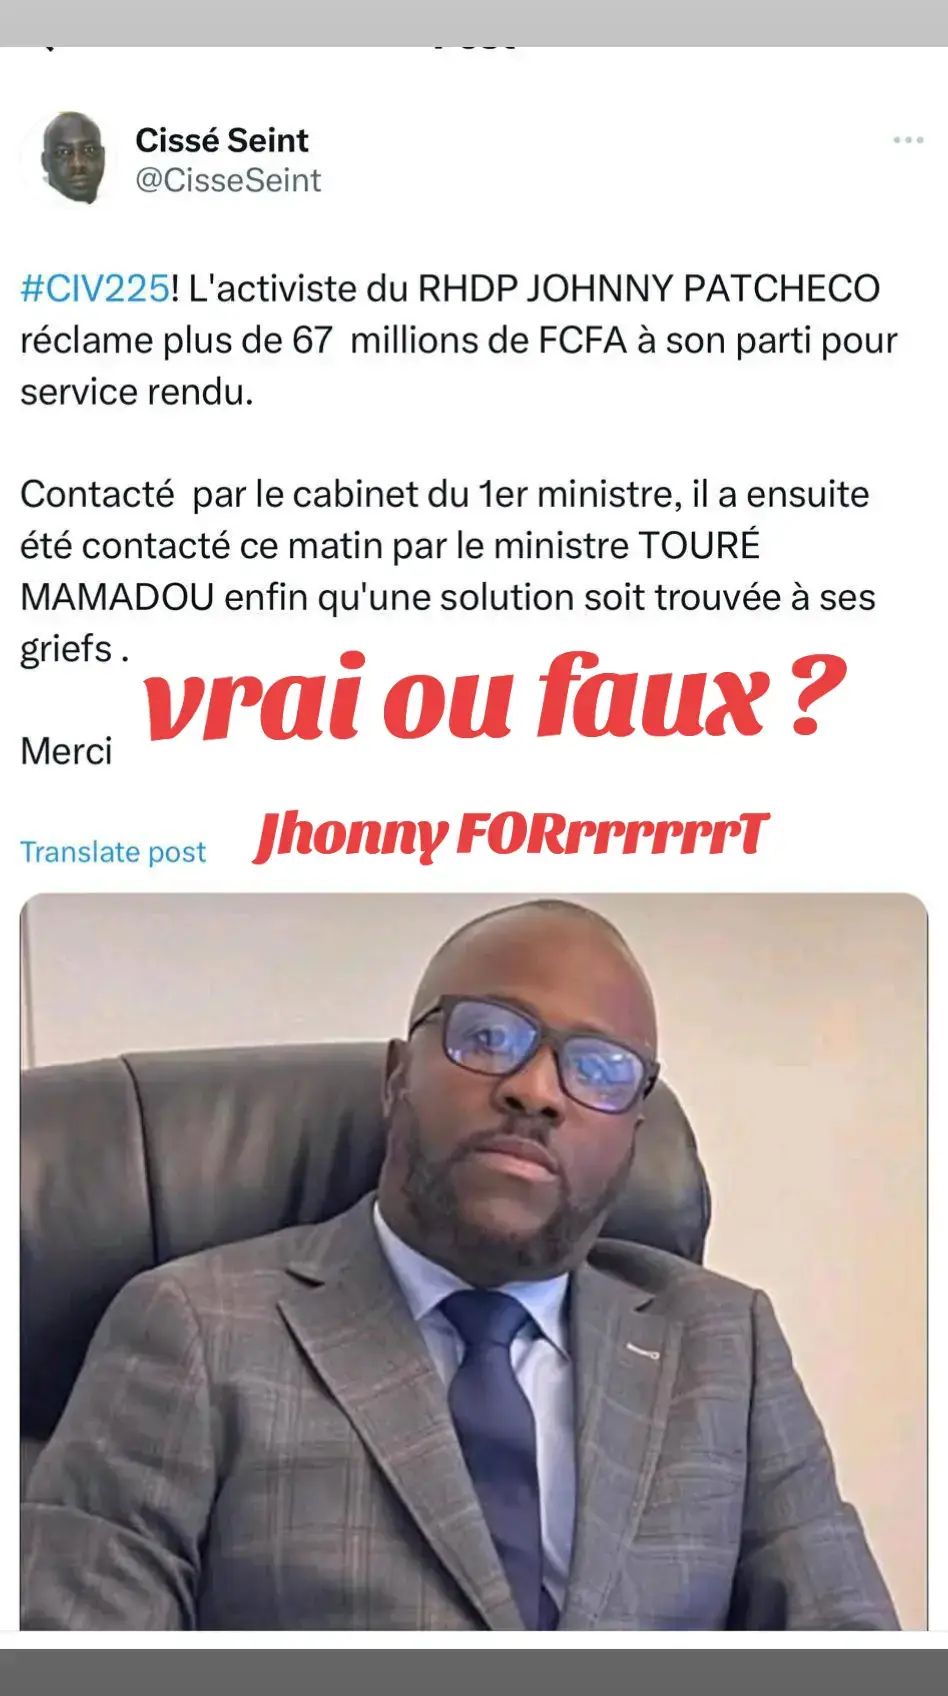Image resolution: width=948 pixels, height=1696 pixels.
Task: Open the Cissé Seint display name
Action: point(222,140)
